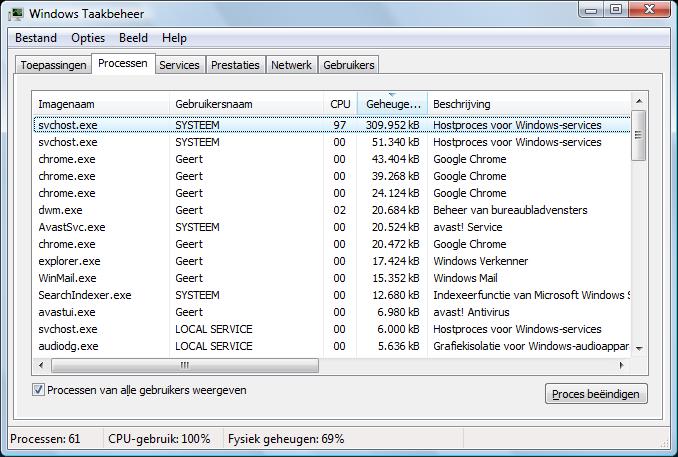Sort by the Geheugen column header
The height and width of the screenshot is (457, 678).
point(392,104)
